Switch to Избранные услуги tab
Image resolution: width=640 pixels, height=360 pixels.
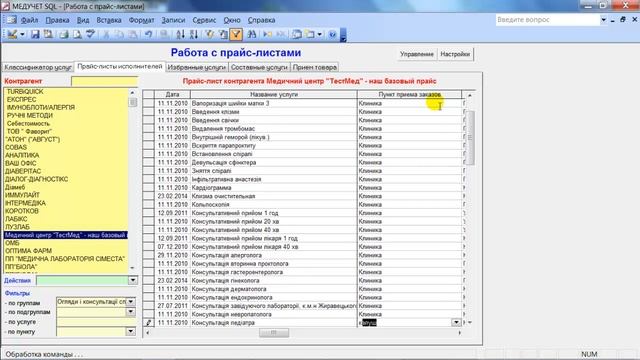click(x=197, y=67)
